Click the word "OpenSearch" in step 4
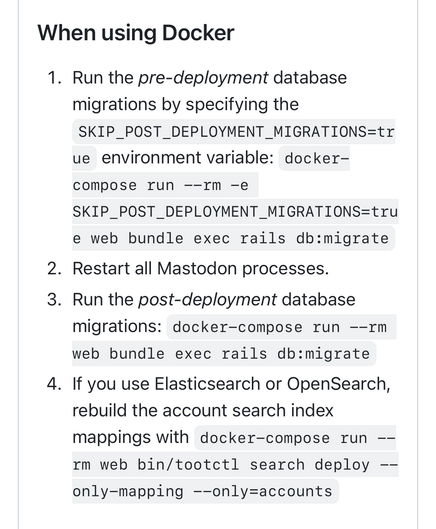436x529 pixels. (338, 384)
